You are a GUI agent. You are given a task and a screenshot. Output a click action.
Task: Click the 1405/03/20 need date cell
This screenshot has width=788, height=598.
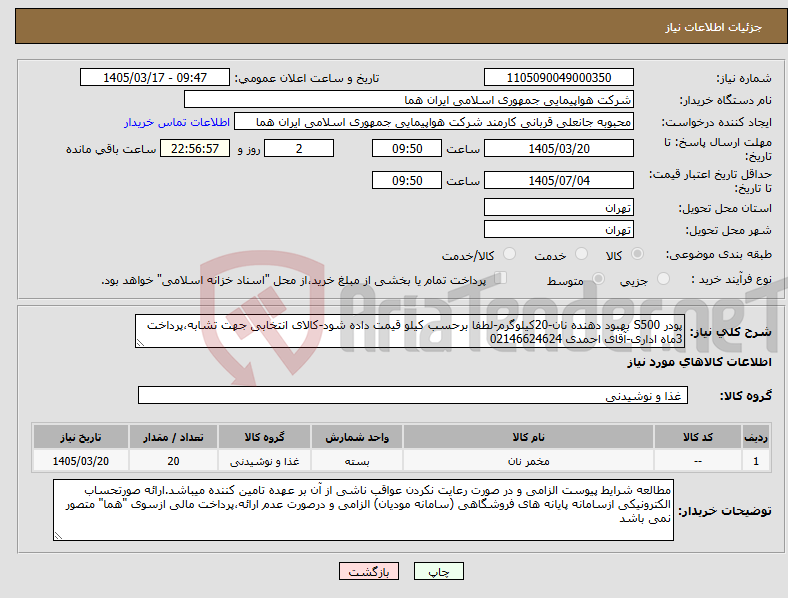[81, 461]
